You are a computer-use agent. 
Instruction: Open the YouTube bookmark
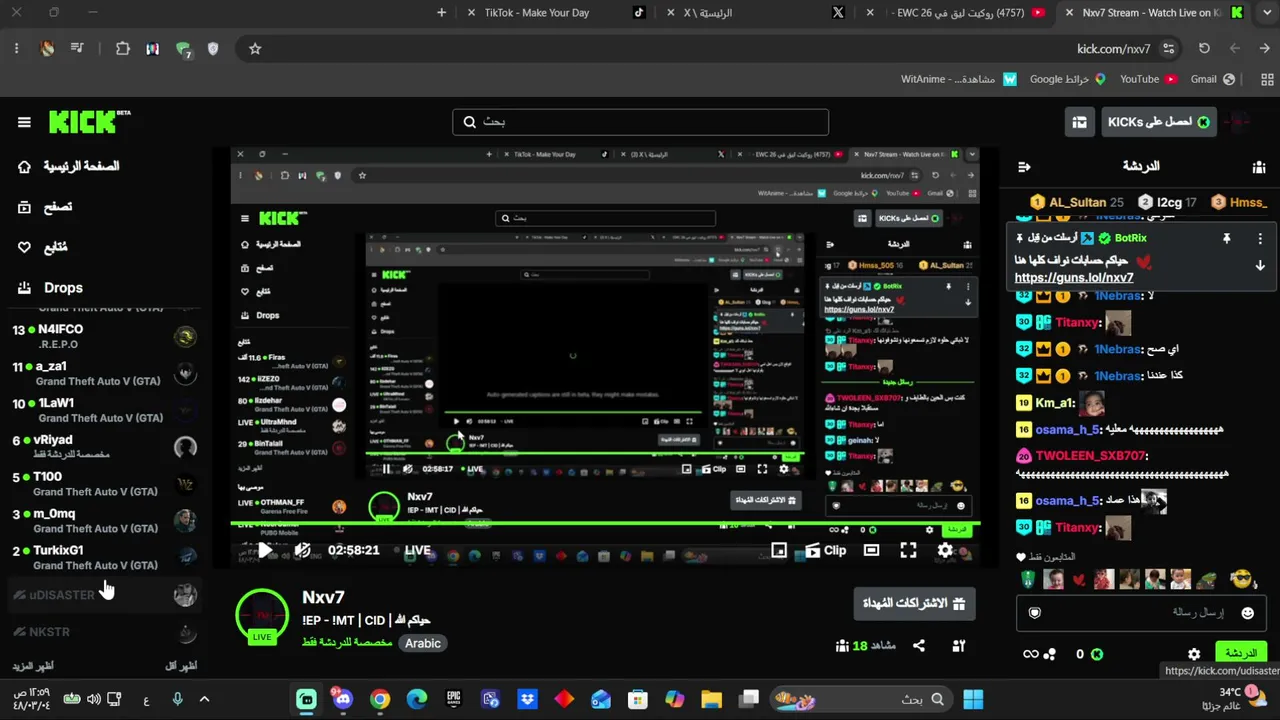1148,79
